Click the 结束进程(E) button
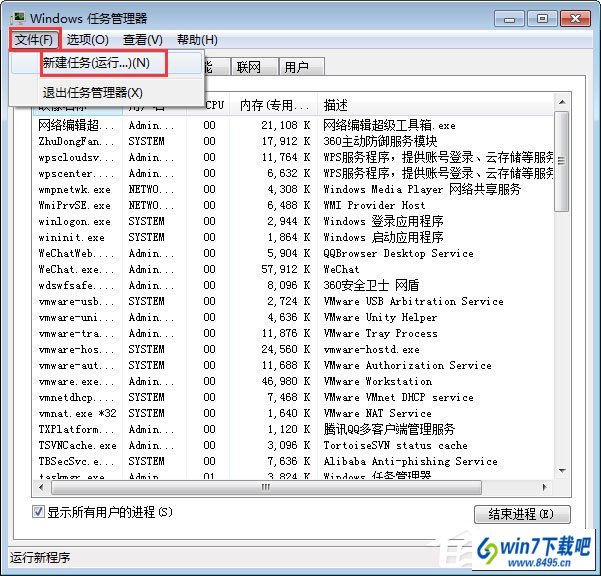This screenshot has width=601, height=576. [522, 514]
